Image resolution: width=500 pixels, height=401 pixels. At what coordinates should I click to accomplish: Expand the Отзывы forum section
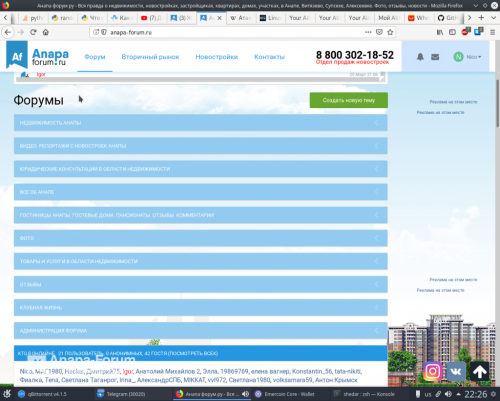point(201,284)
